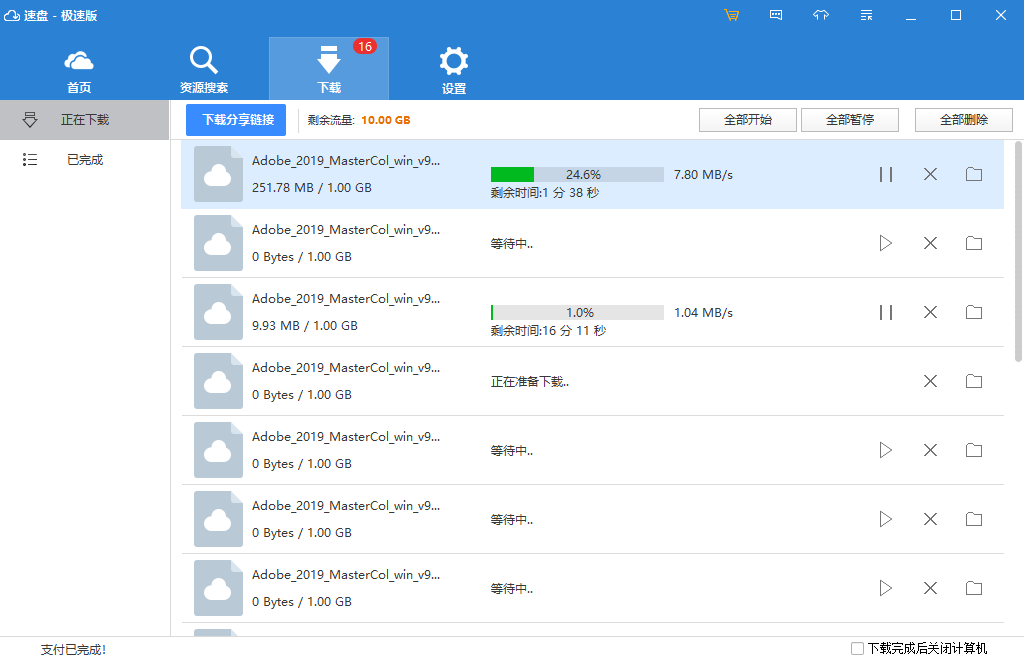Start the second waiting download

click(x=886, y=244)
